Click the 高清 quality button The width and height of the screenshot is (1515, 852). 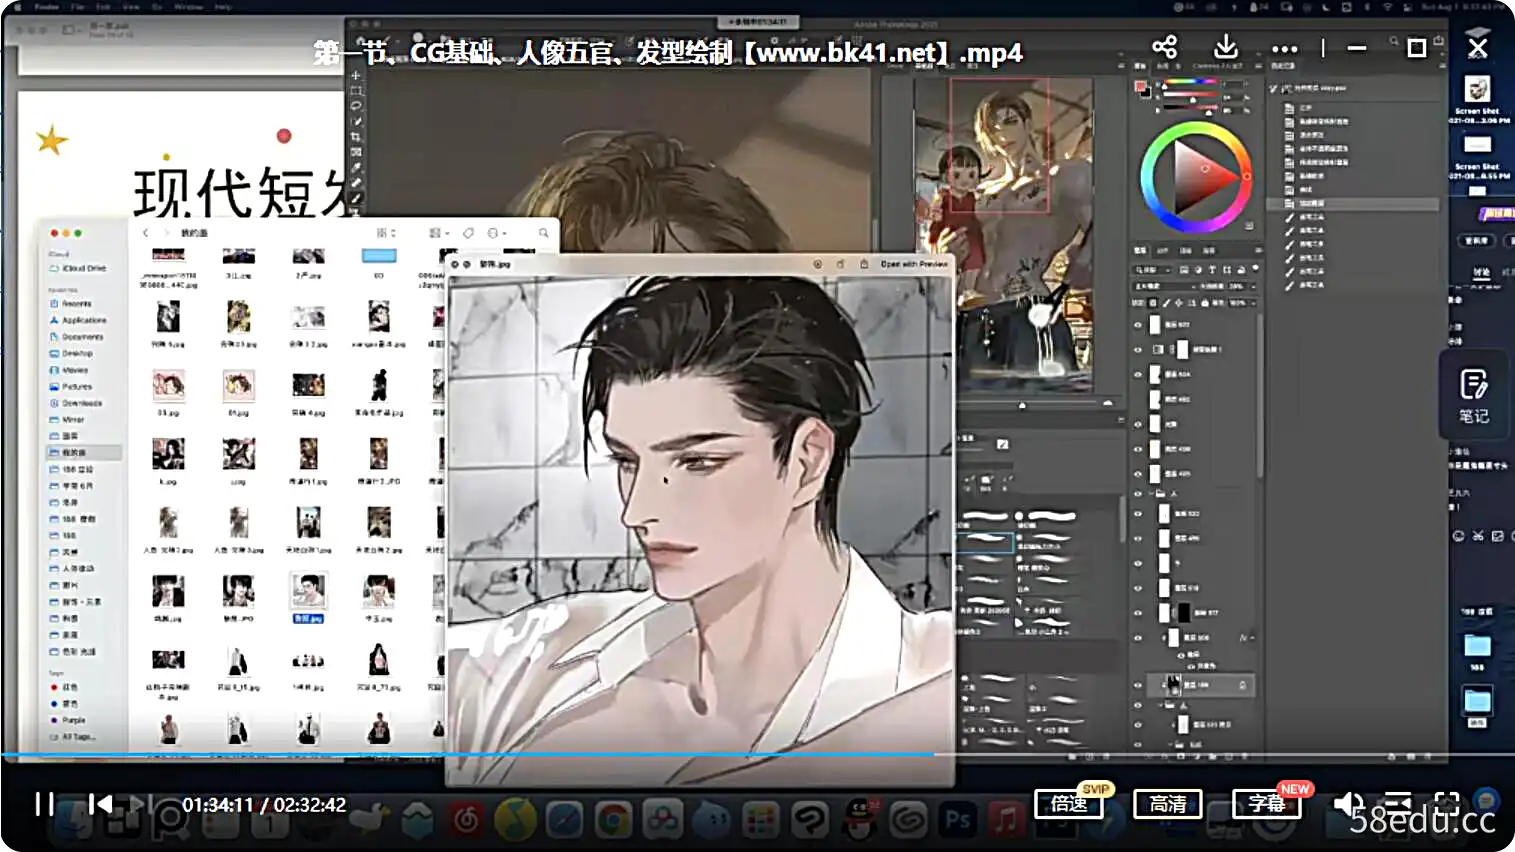pos(1168,803)
